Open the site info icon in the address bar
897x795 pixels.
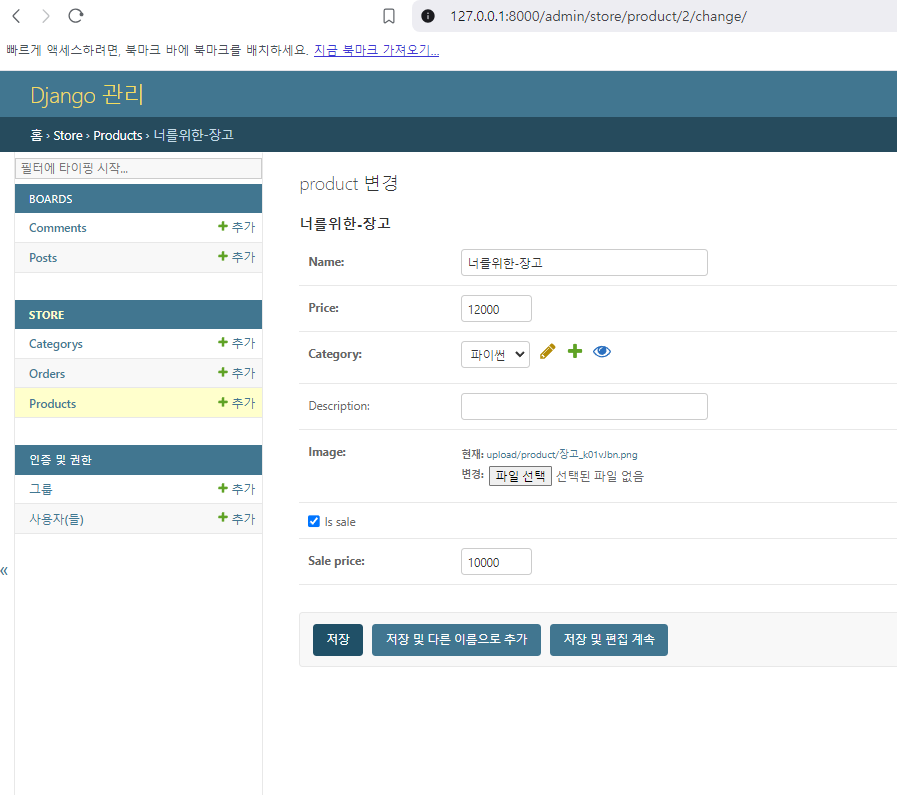(x=427, y=16)
